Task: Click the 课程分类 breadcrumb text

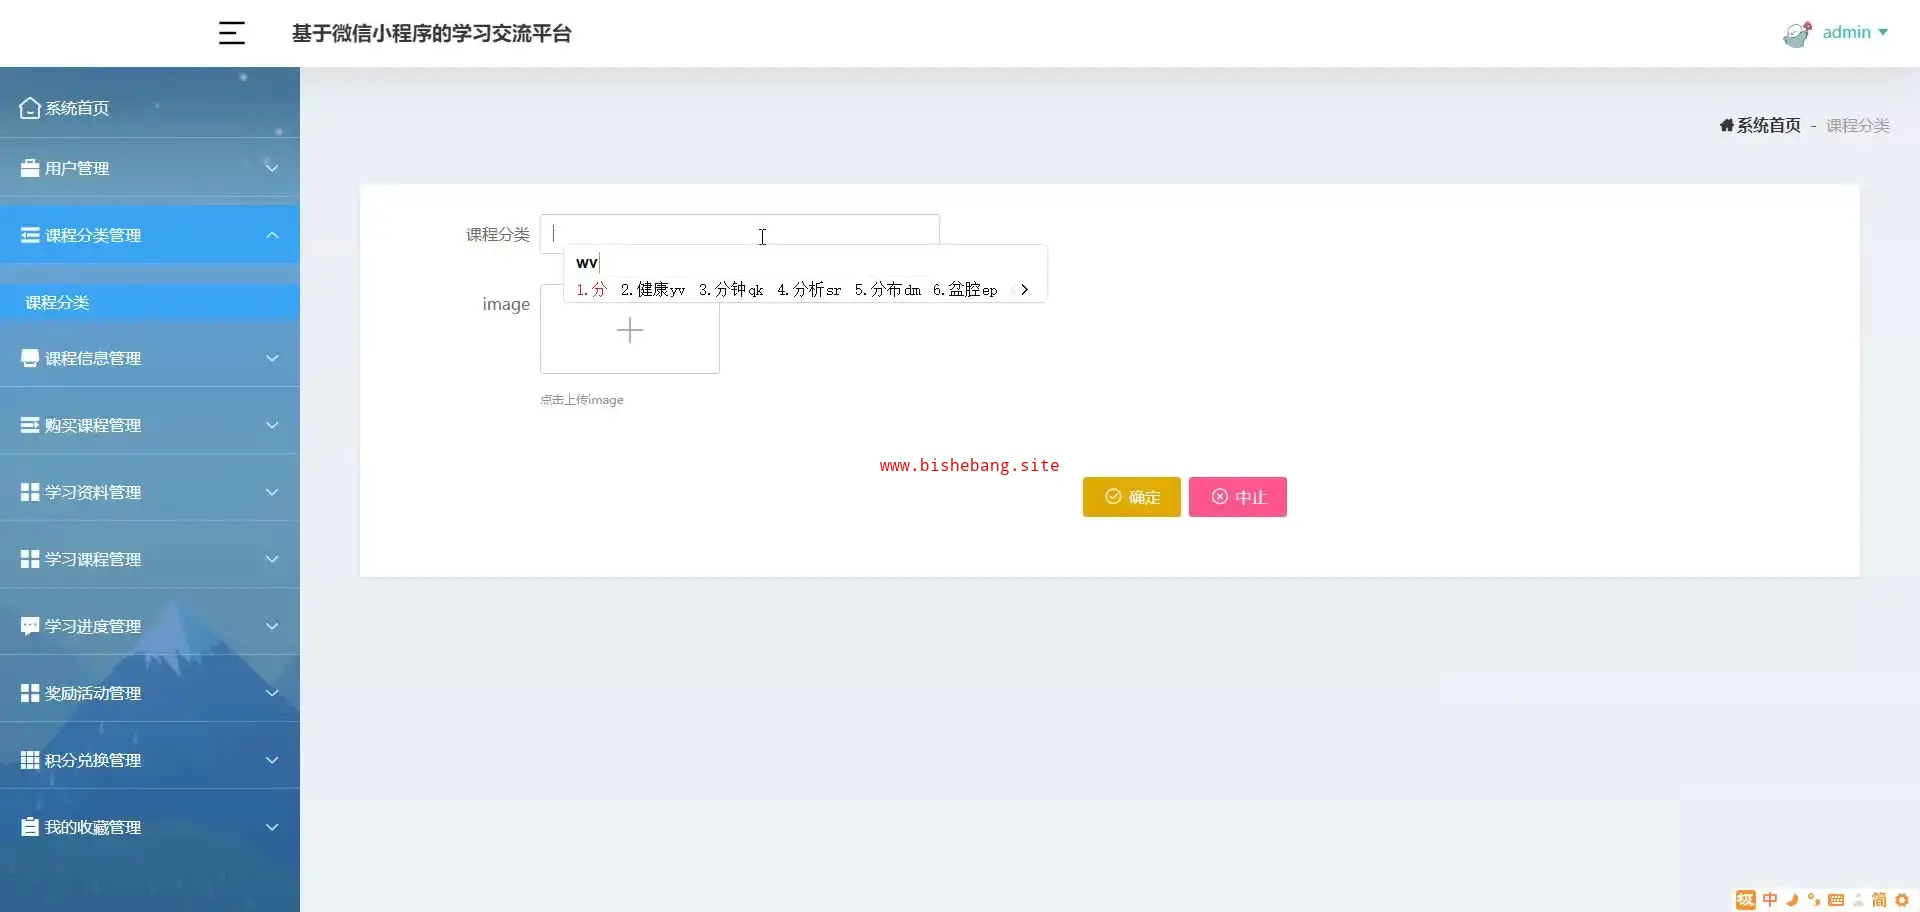Action: click(1858, 125)
